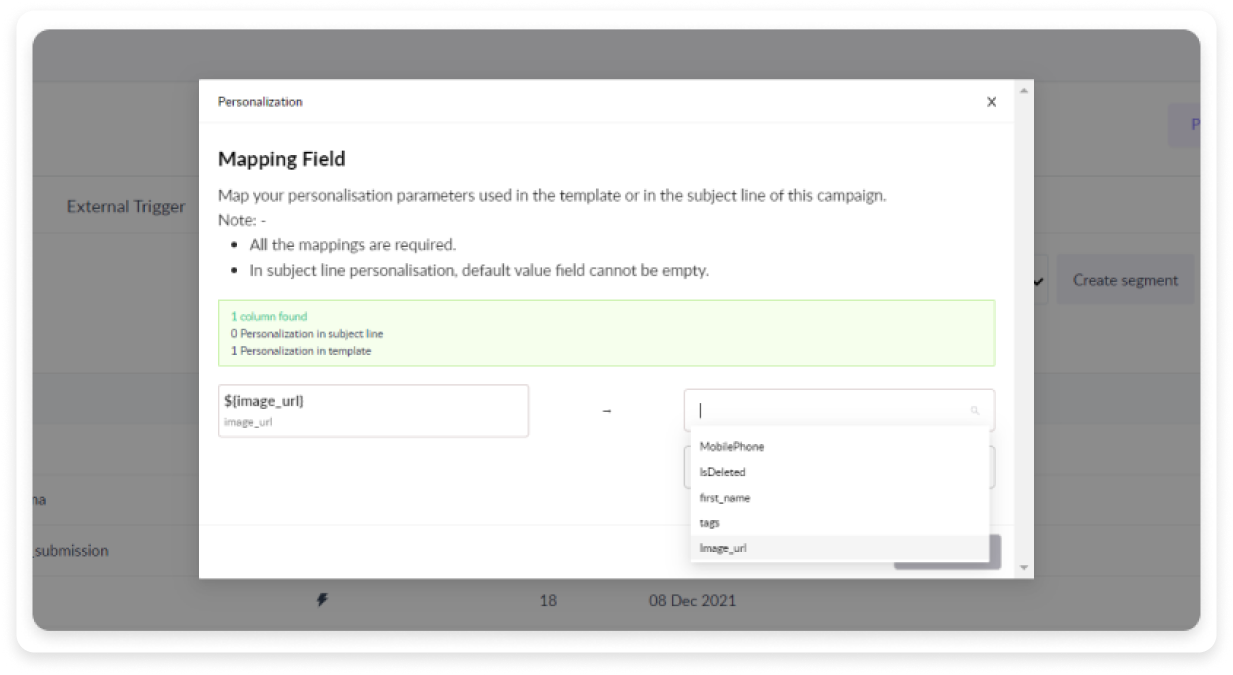Click the 08 Dec 2021 date cell
The width and height of the screenshot is (1233, 675).
coord(692,601)
